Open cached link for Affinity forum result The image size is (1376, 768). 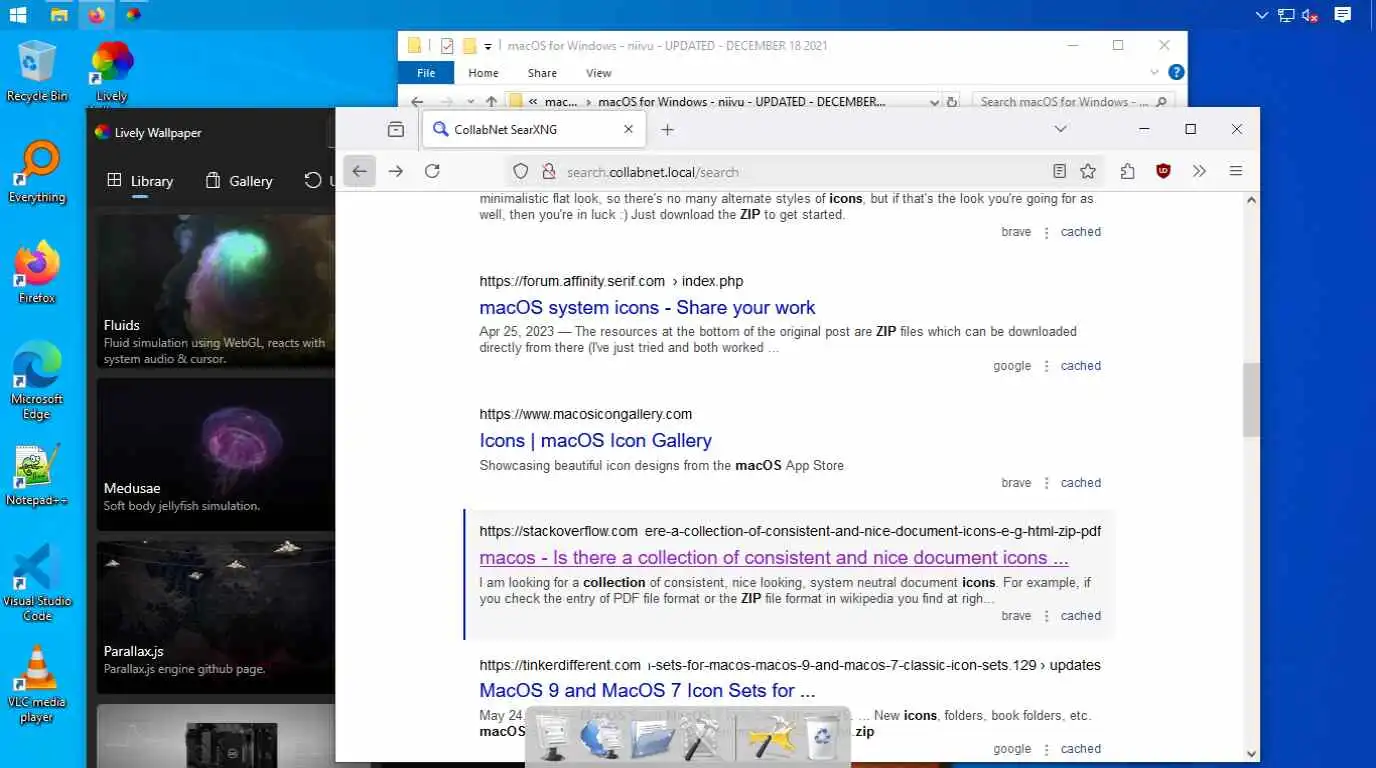point(1081,366)
